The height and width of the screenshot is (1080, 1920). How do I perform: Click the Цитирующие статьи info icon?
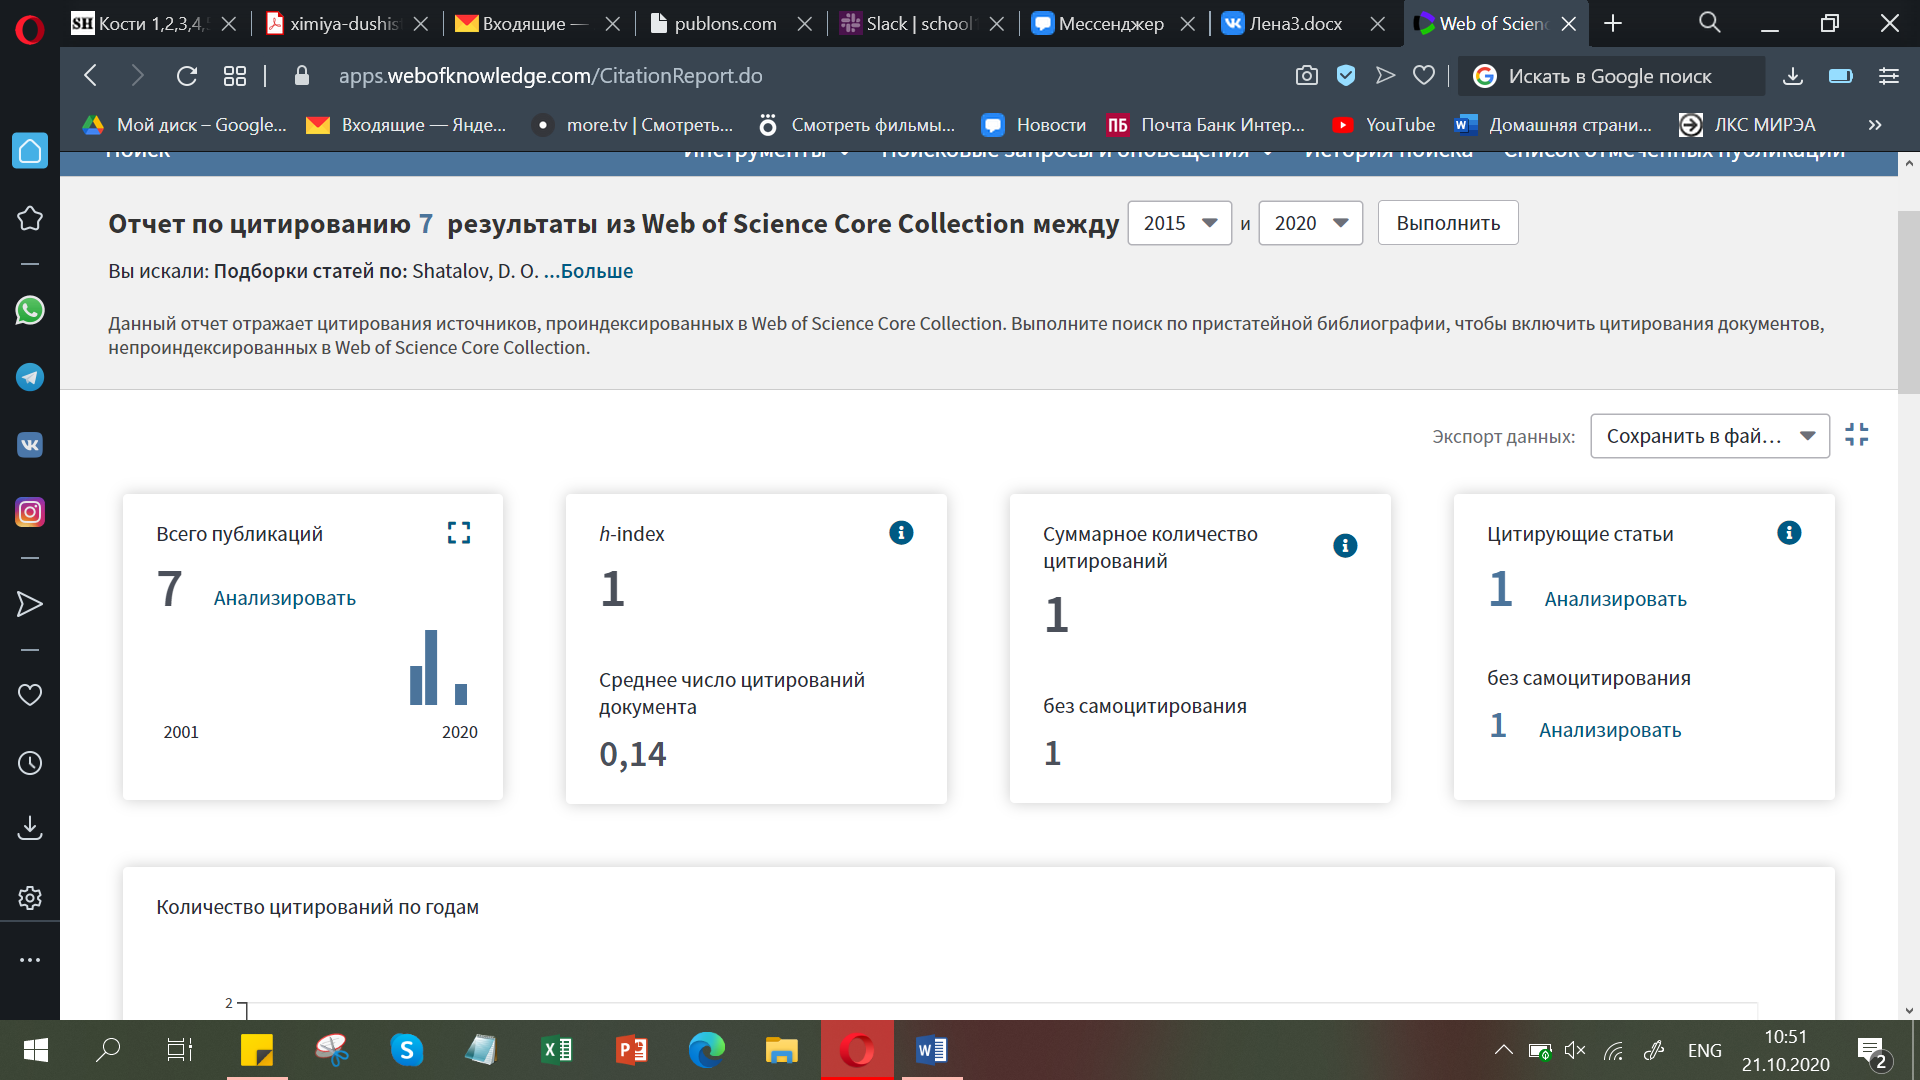pyautogui.click(x=1789, y=533)
